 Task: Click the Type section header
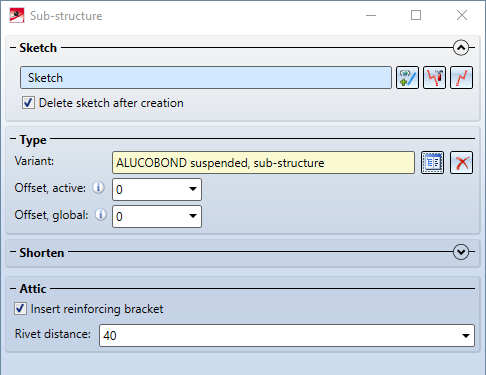pyautogui.click(x=33, y=140)
